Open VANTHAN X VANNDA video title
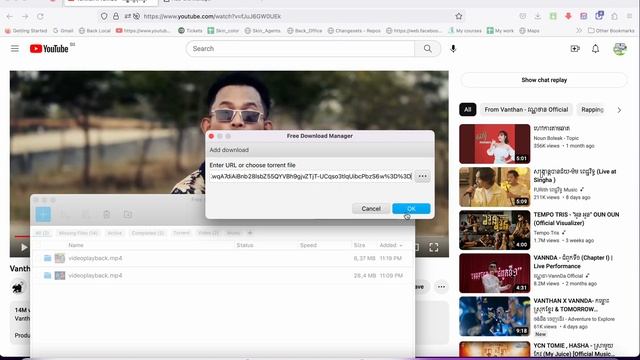Screen dimensions: 640x360 (x=571, y=305)
